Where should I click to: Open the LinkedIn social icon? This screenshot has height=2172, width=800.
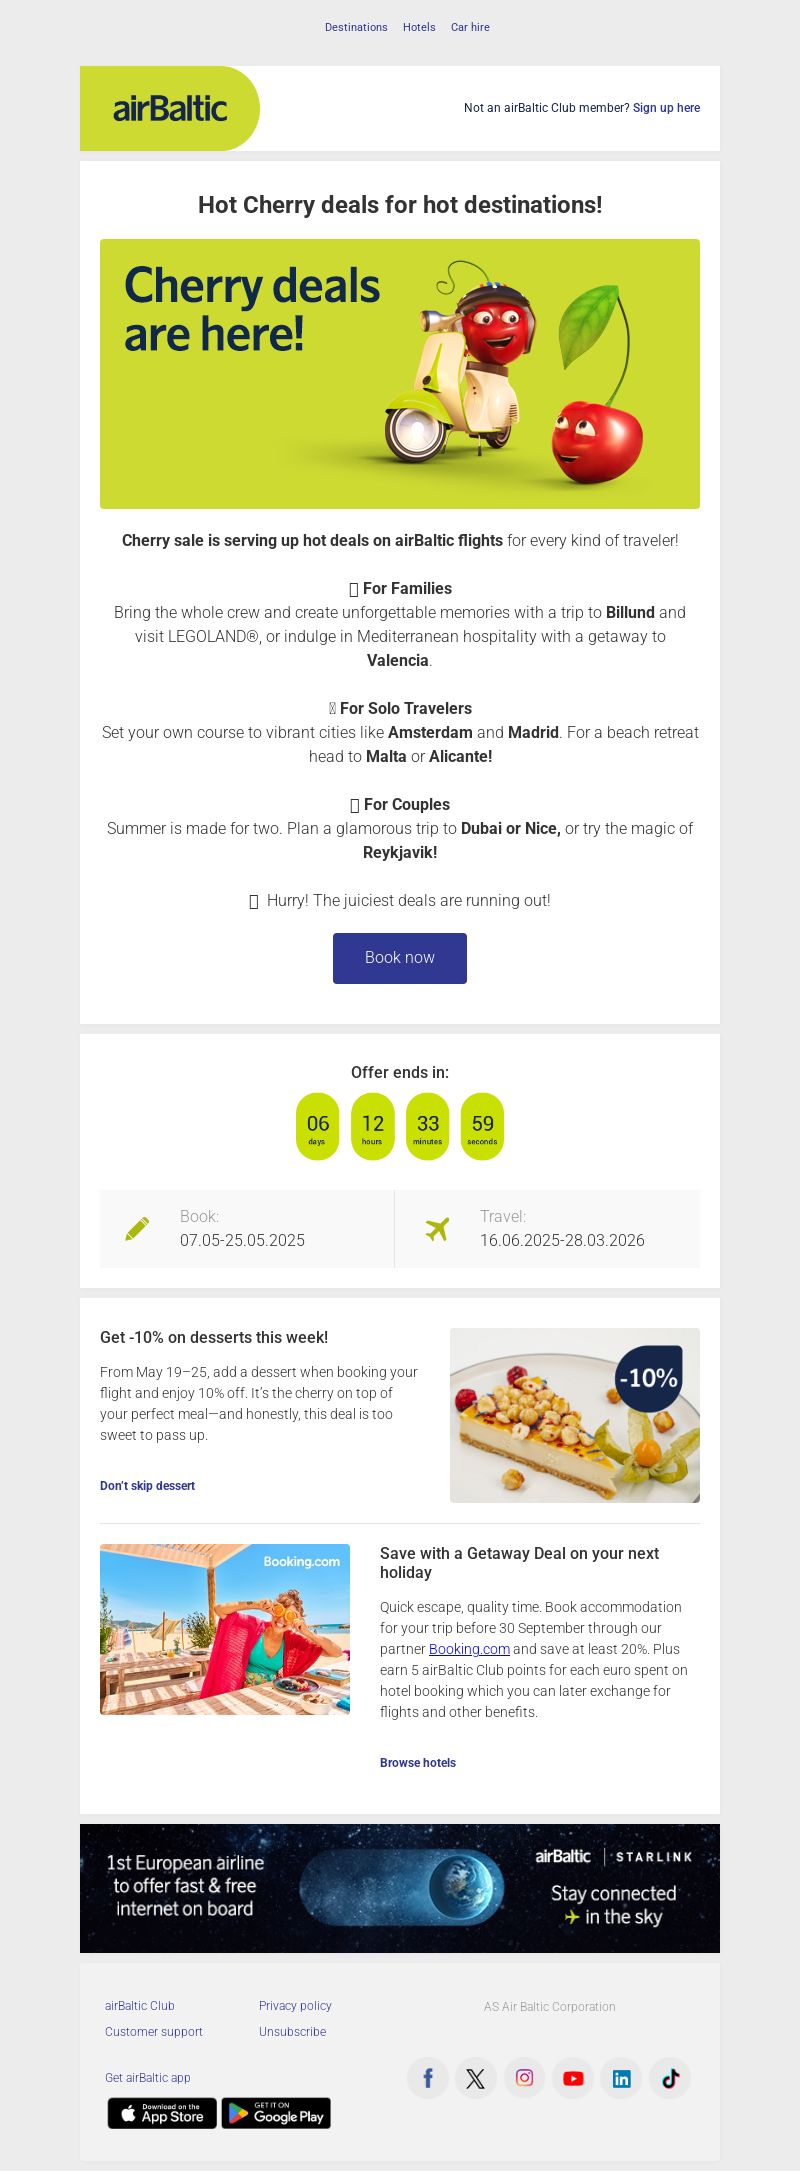pos(621,2078)
